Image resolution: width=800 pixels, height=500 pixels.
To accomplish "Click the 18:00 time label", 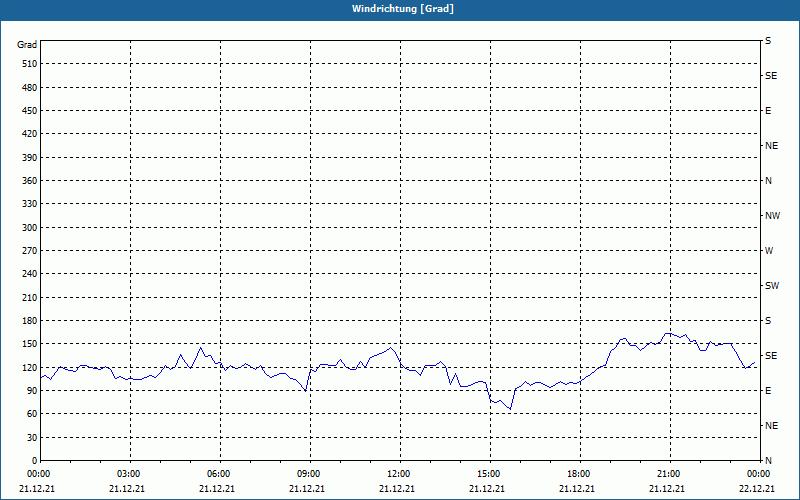I will pos(580,474).
